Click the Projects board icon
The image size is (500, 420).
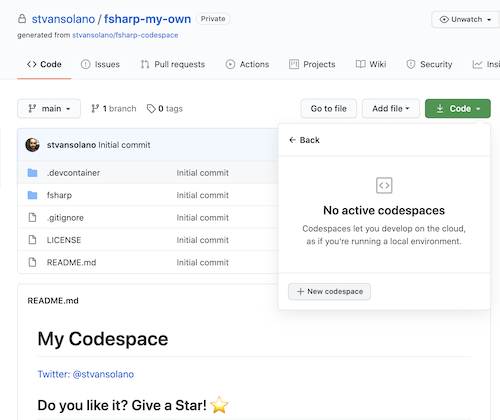(294, 64)
